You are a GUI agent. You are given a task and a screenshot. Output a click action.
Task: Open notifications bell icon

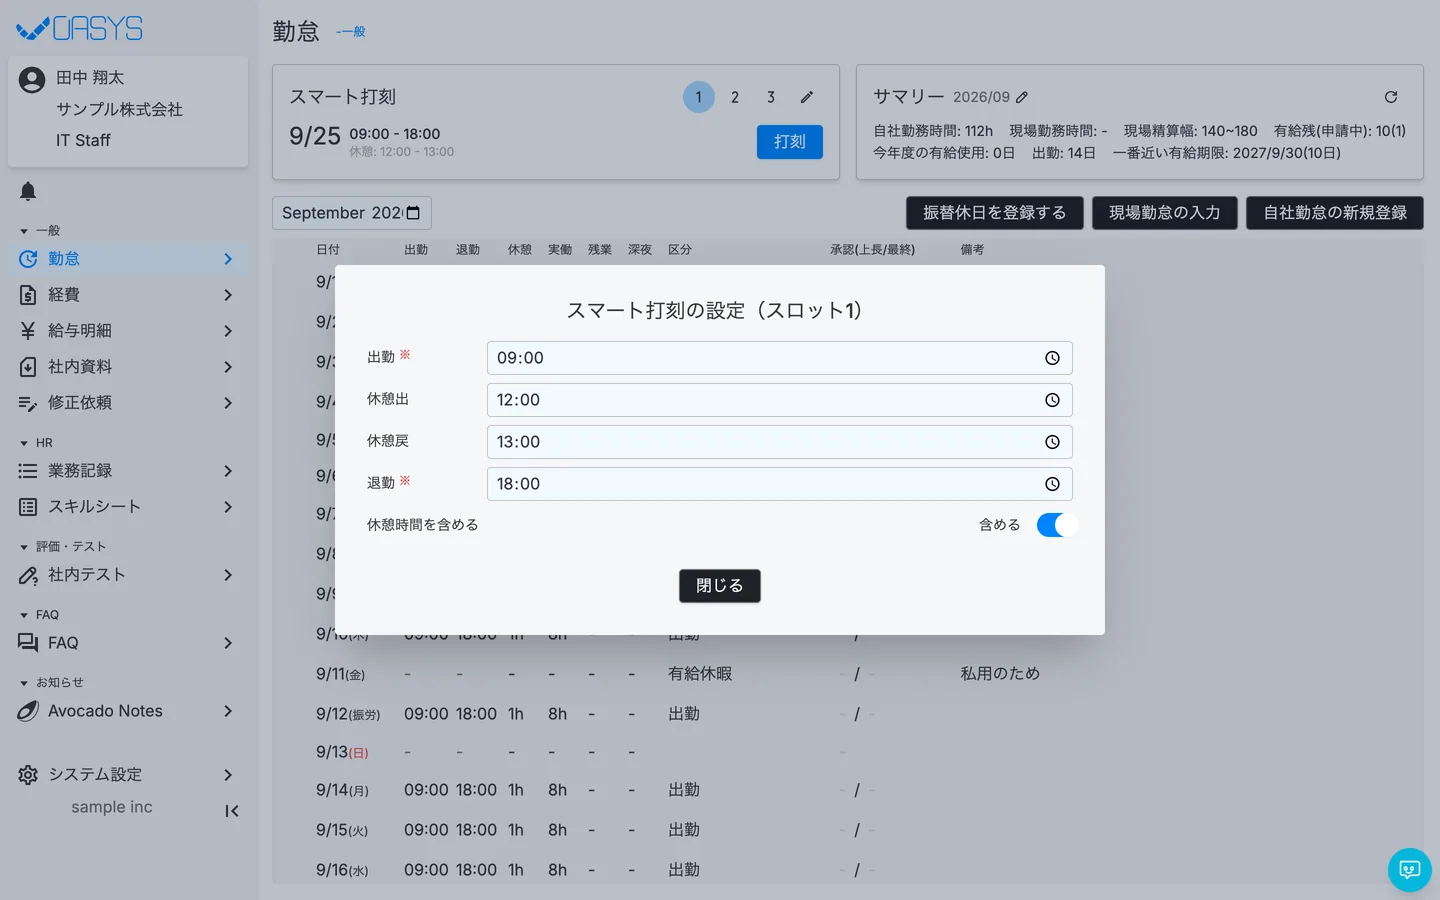pyautogui.click(x=28, y=191)
